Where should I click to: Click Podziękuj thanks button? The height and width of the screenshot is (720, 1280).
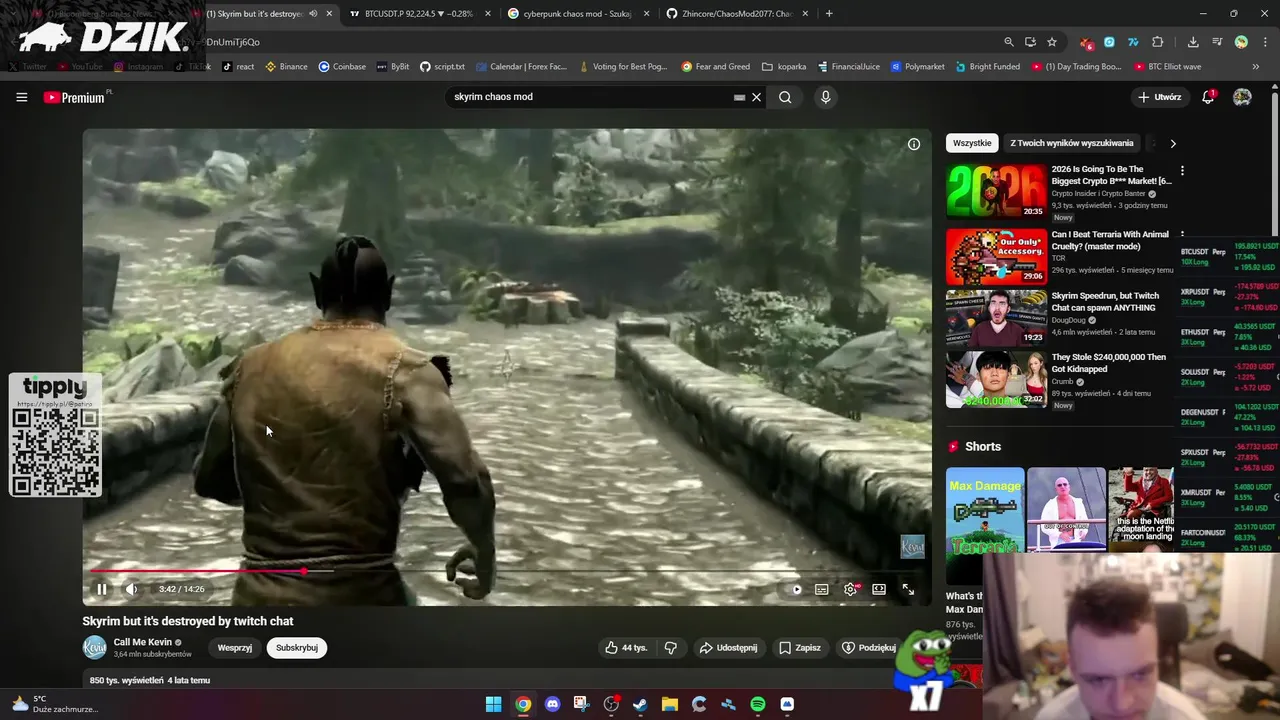pyautogui.click(x=869, y=648)
